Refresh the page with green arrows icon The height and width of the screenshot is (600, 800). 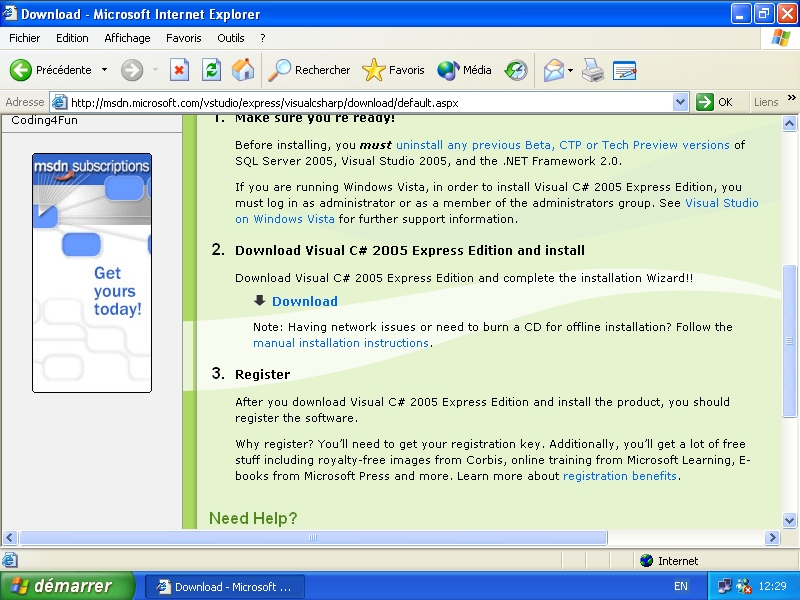(211, 70)
